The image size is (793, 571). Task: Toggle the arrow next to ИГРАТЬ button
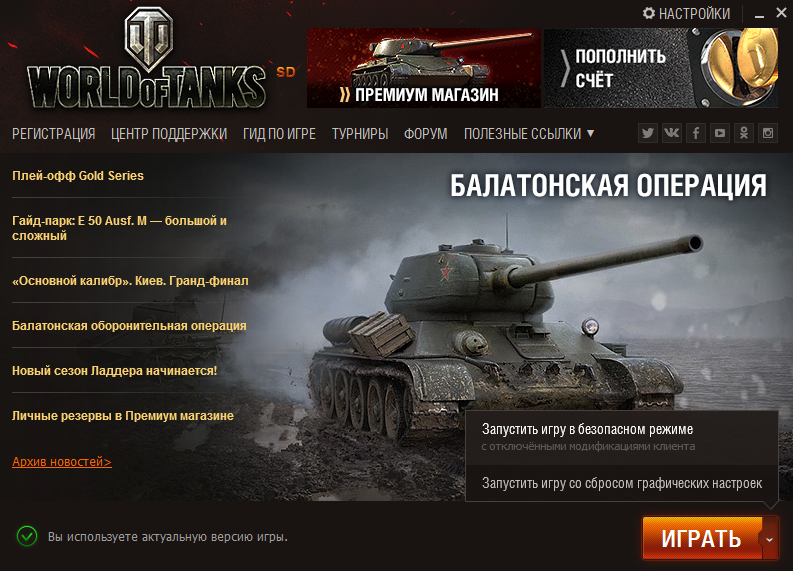tap(770, 539)
